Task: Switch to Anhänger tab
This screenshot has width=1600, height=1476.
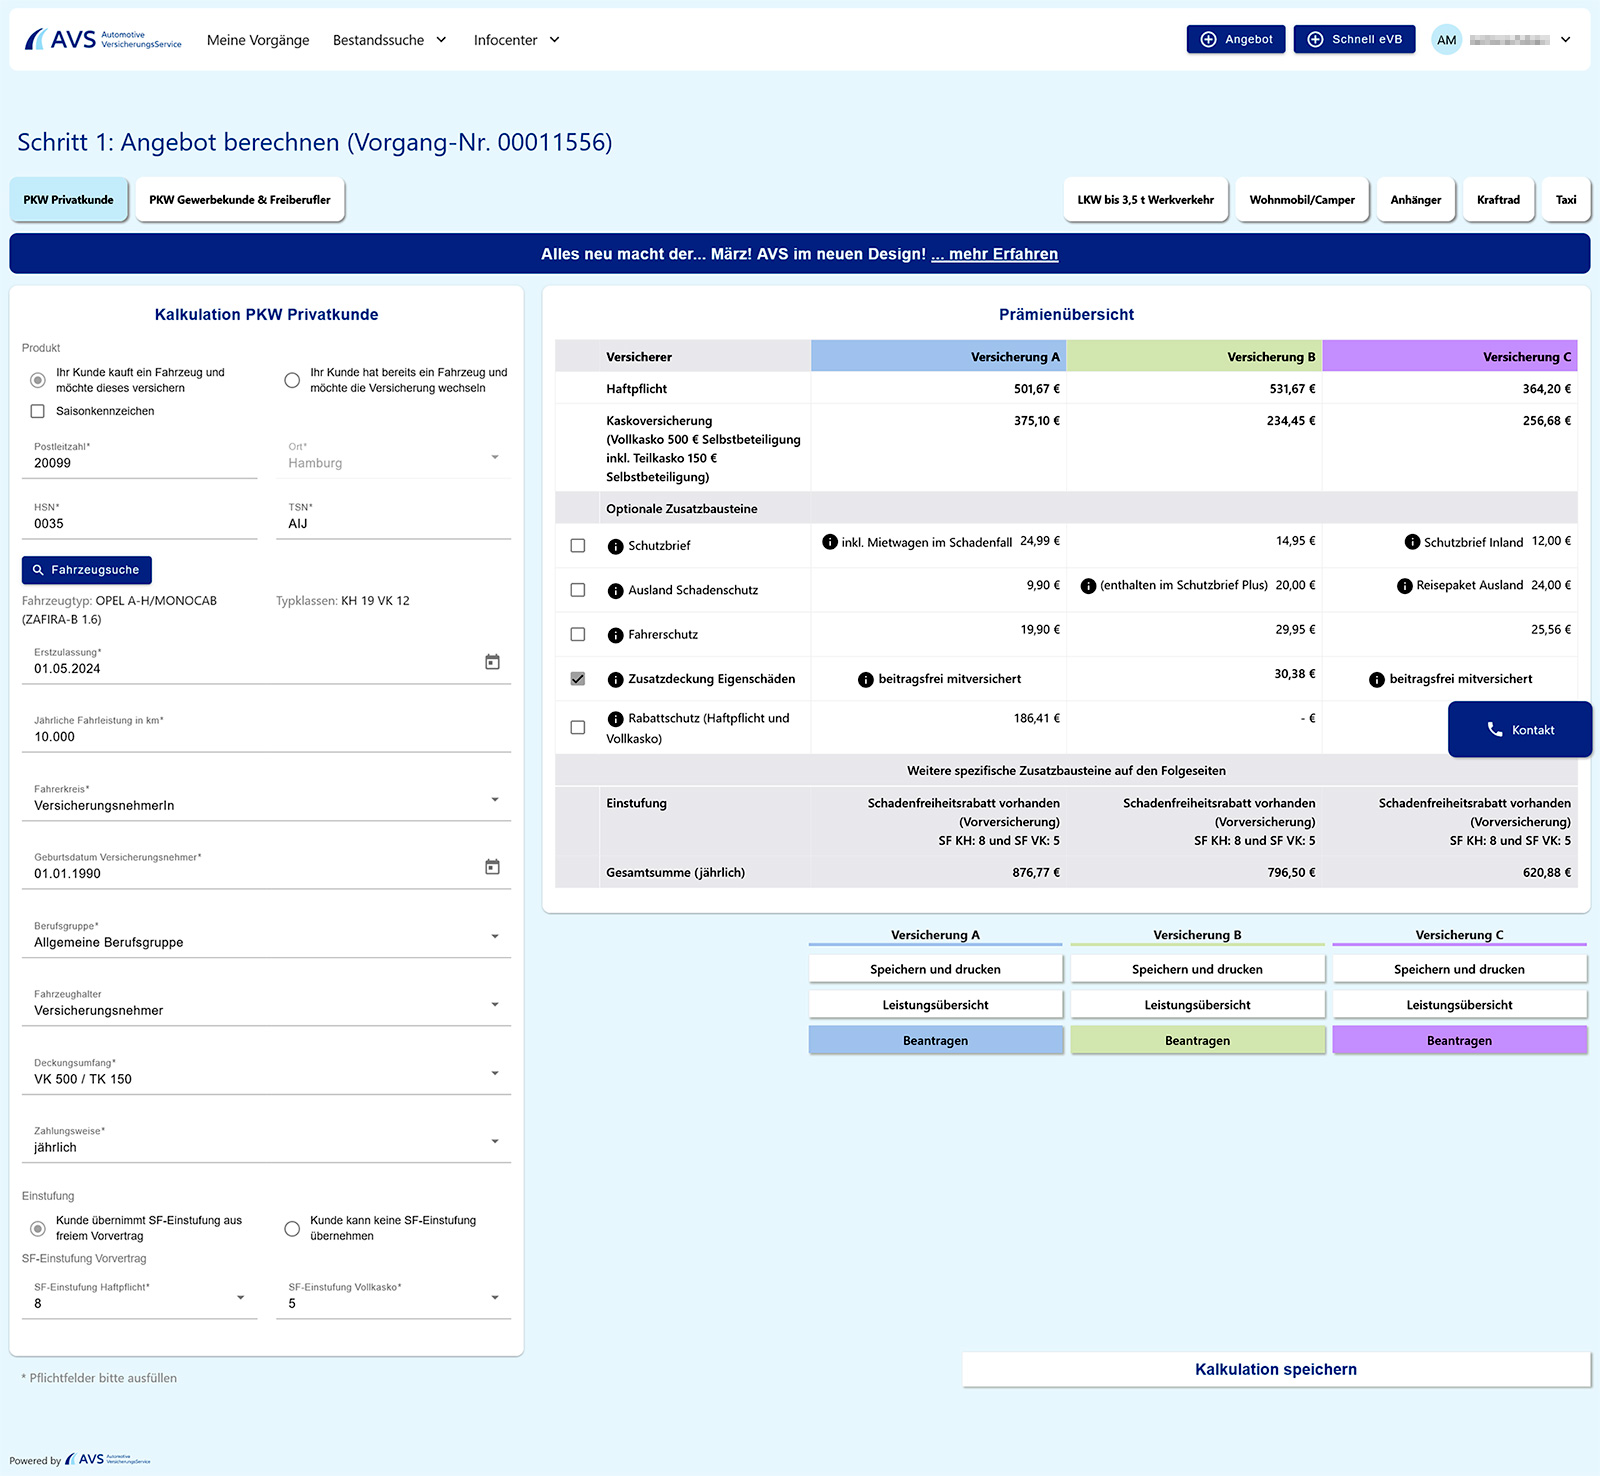Action: click(1416, 200)
